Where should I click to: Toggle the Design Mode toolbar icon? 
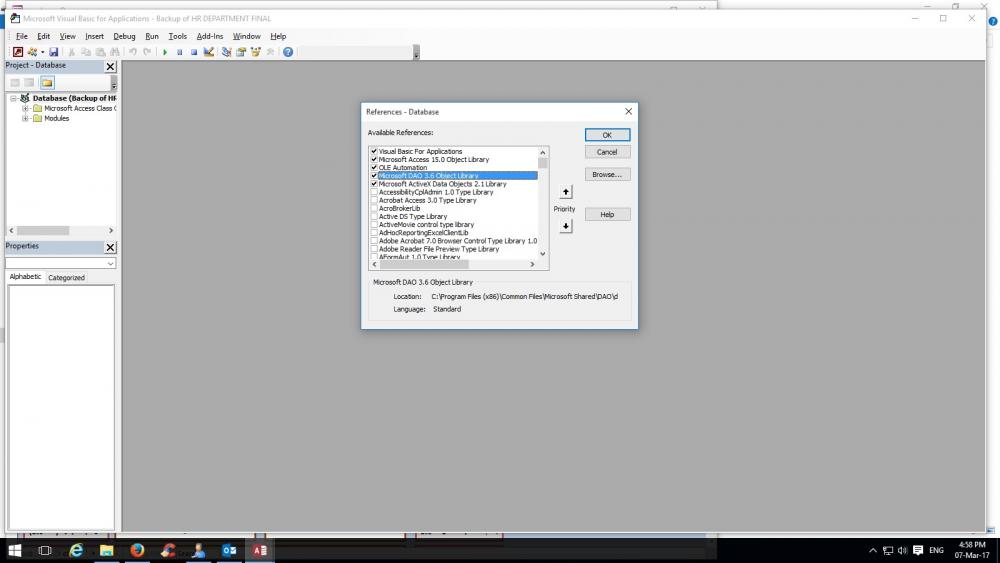coord(209,52)
